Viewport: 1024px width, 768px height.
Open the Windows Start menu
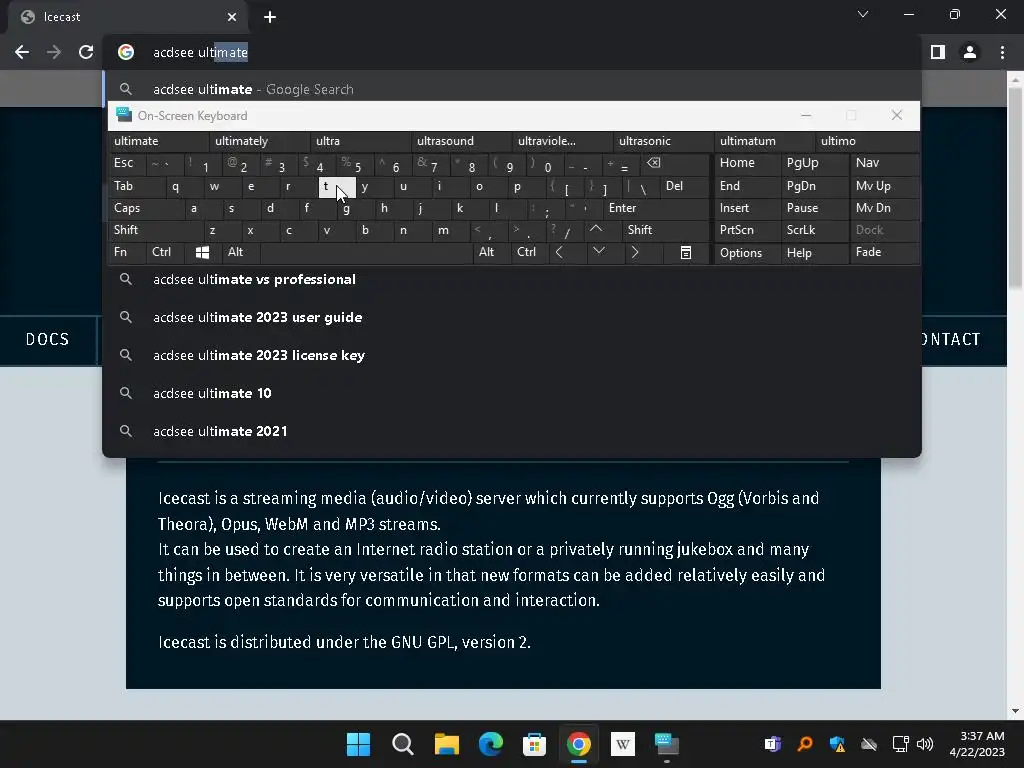click(x=358, y=744)
